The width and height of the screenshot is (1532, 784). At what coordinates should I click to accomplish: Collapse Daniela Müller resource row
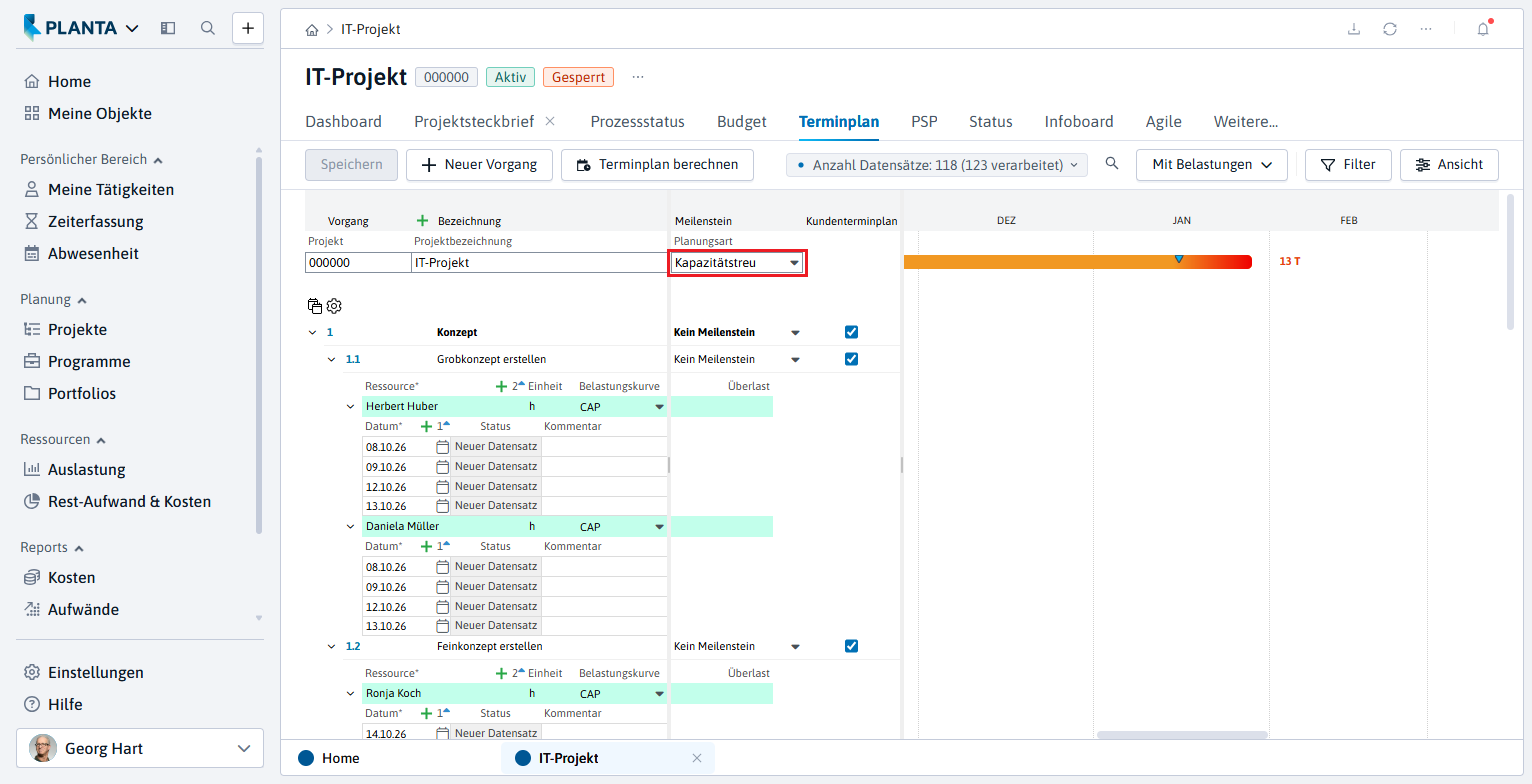point(350,526)
